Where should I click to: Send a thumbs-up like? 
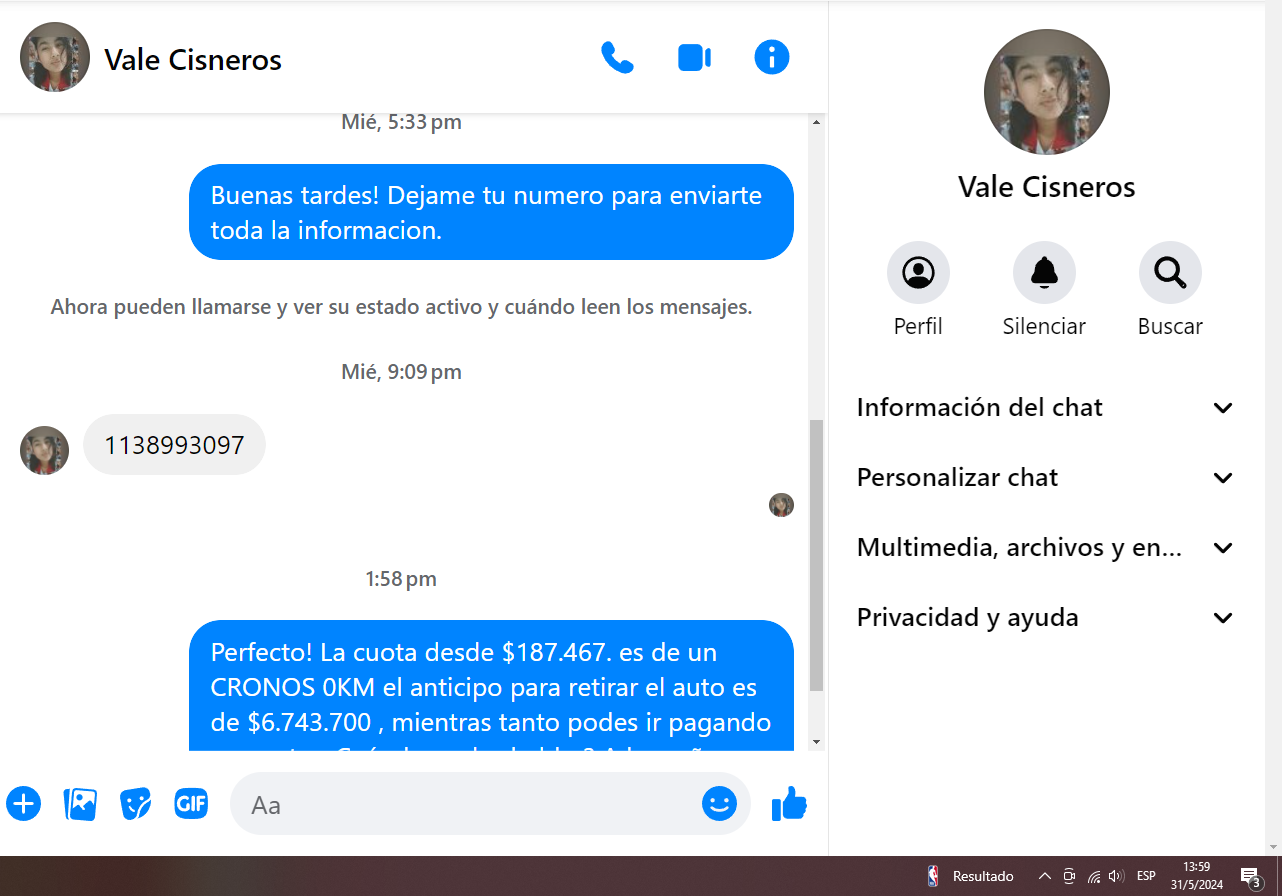[789, 803]
